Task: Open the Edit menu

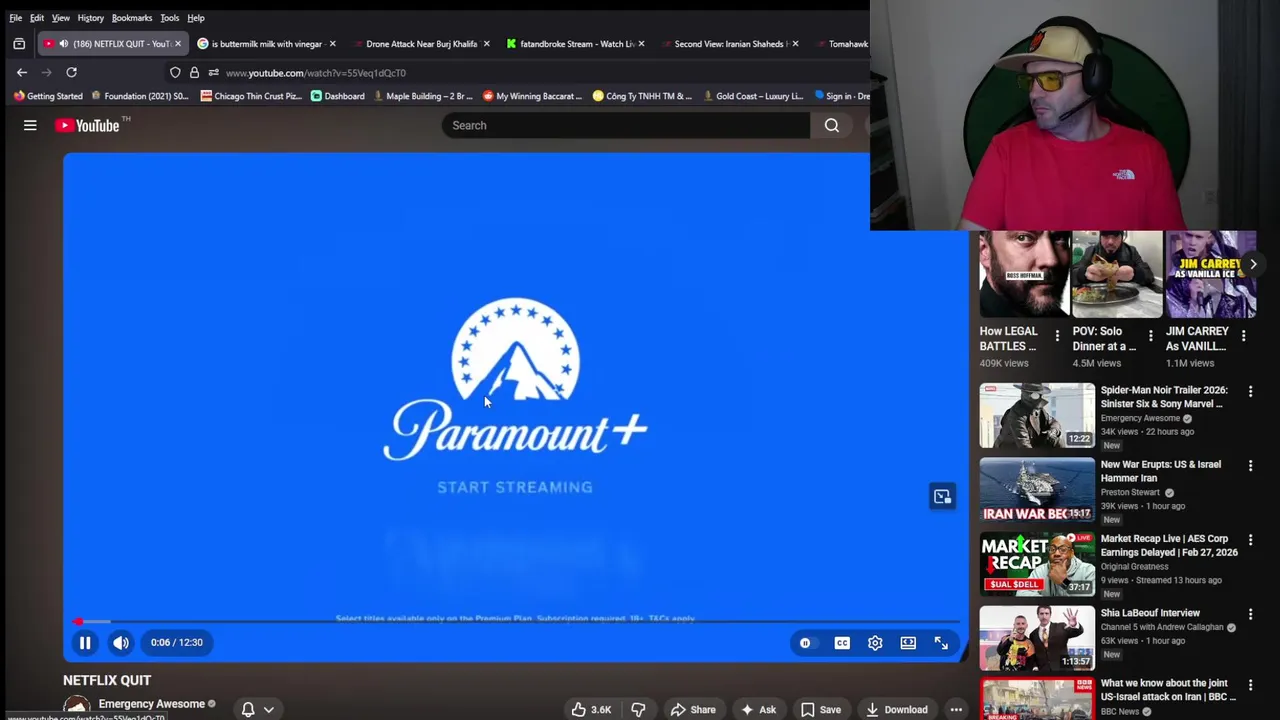Action: pos(37,18)
